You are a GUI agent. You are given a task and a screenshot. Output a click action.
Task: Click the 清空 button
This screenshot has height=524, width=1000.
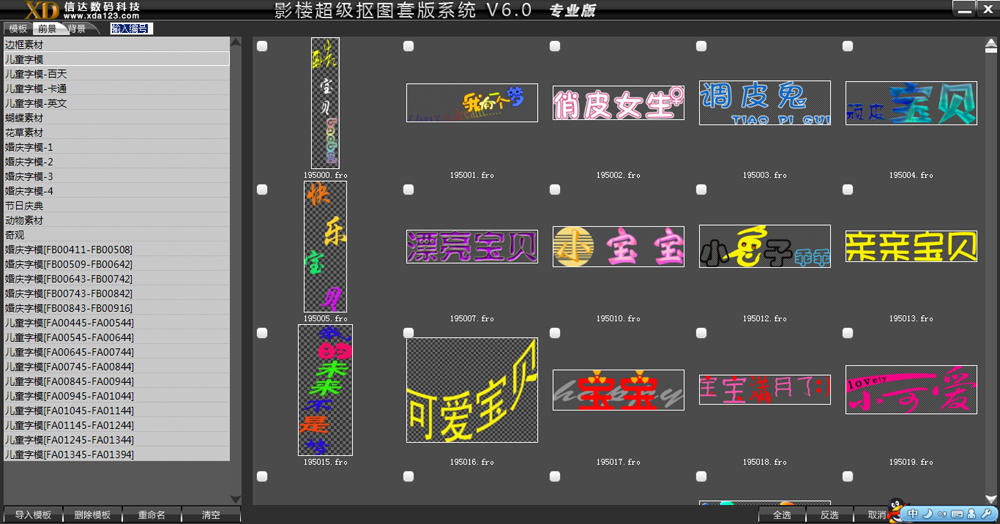point(211,514)
